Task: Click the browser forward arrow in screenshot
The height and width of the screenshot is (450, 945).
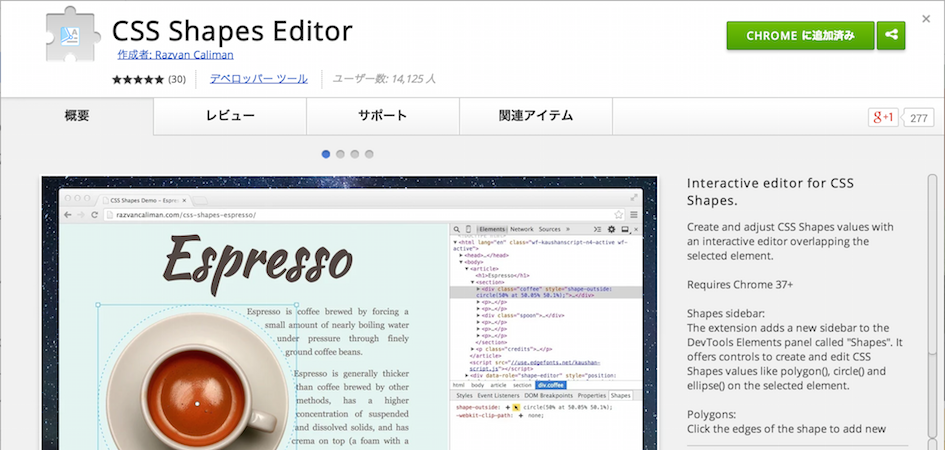Action: pyautogui.click(x=81, y=215)
